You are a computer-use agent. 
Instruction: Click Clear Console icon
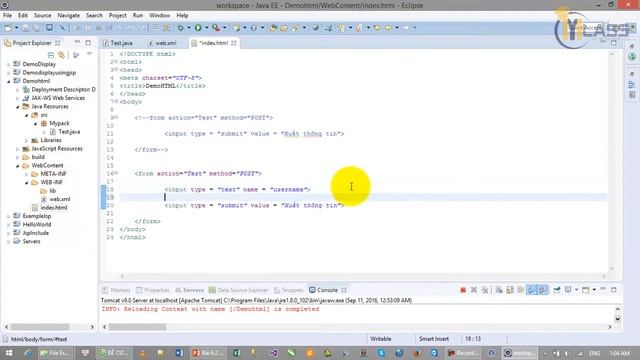[499, 290]
